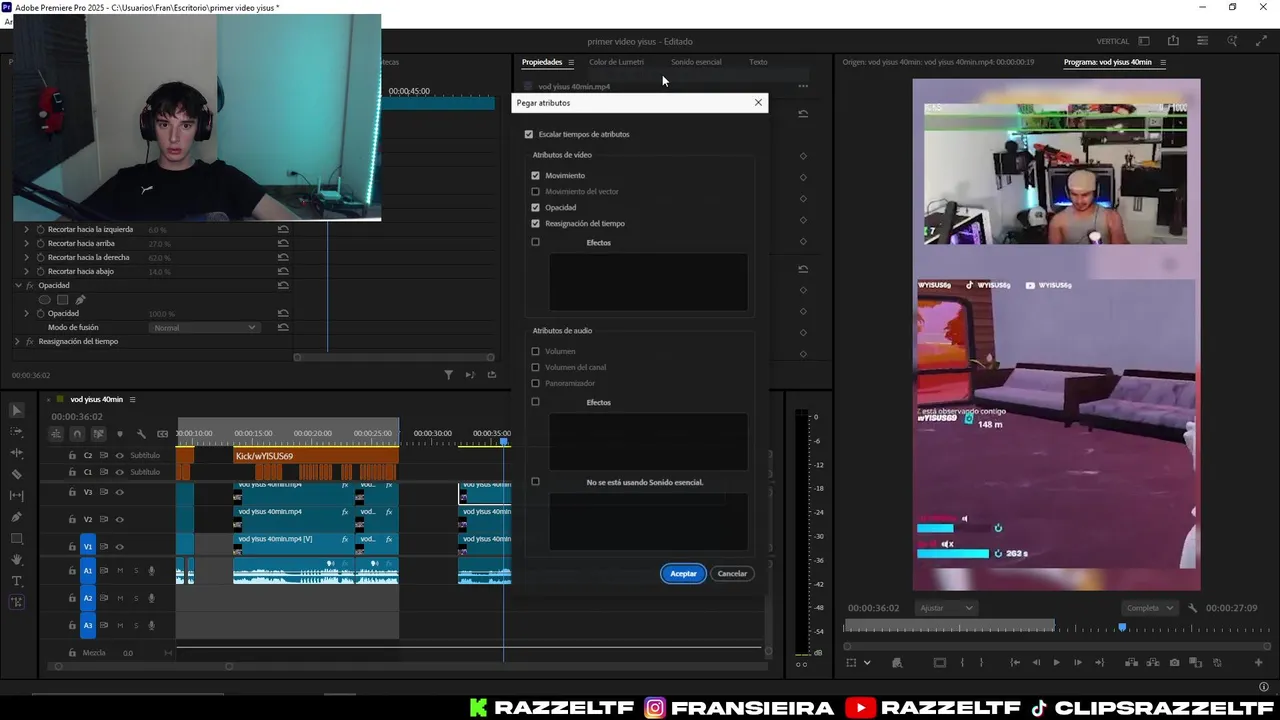
Task: Click the Lift button in Program monitor
Action: [x=1131, y=663]
